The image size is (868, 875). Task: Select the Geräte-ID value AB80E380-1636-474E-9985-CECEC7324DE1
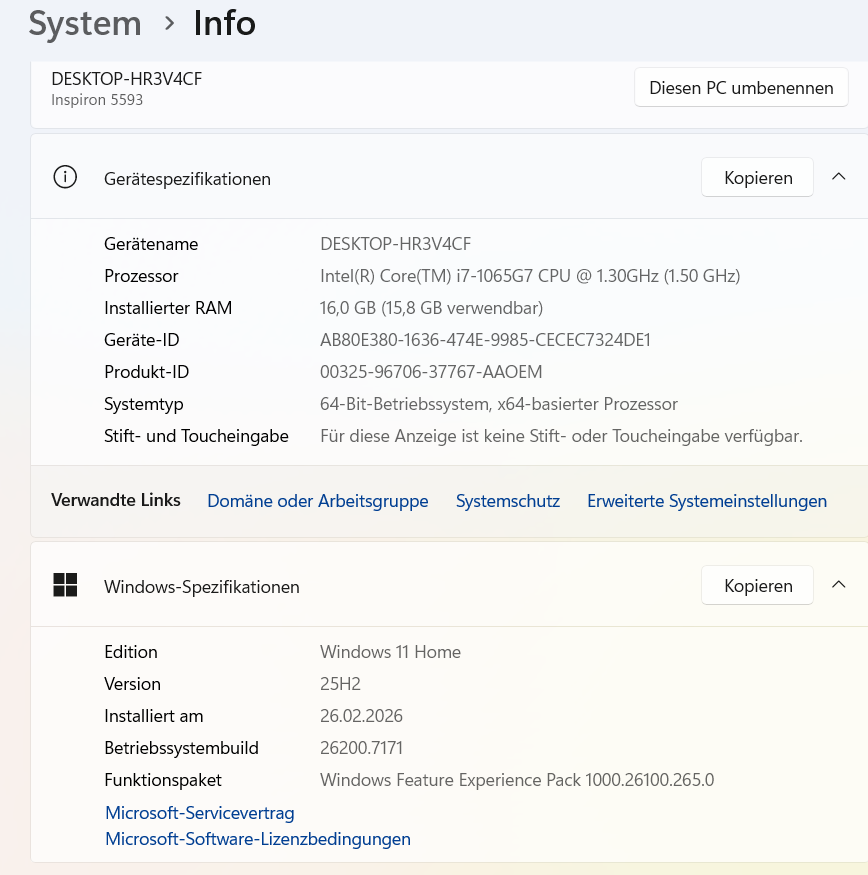[x=485, y=340]
